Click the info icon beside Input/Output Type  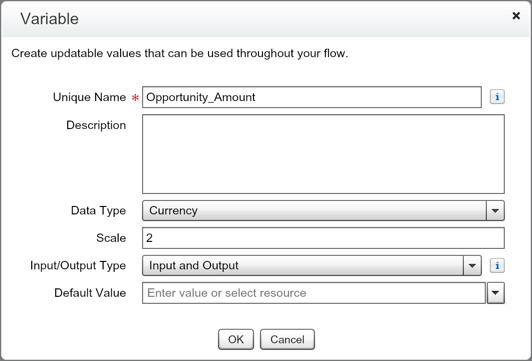click(497, 265)
